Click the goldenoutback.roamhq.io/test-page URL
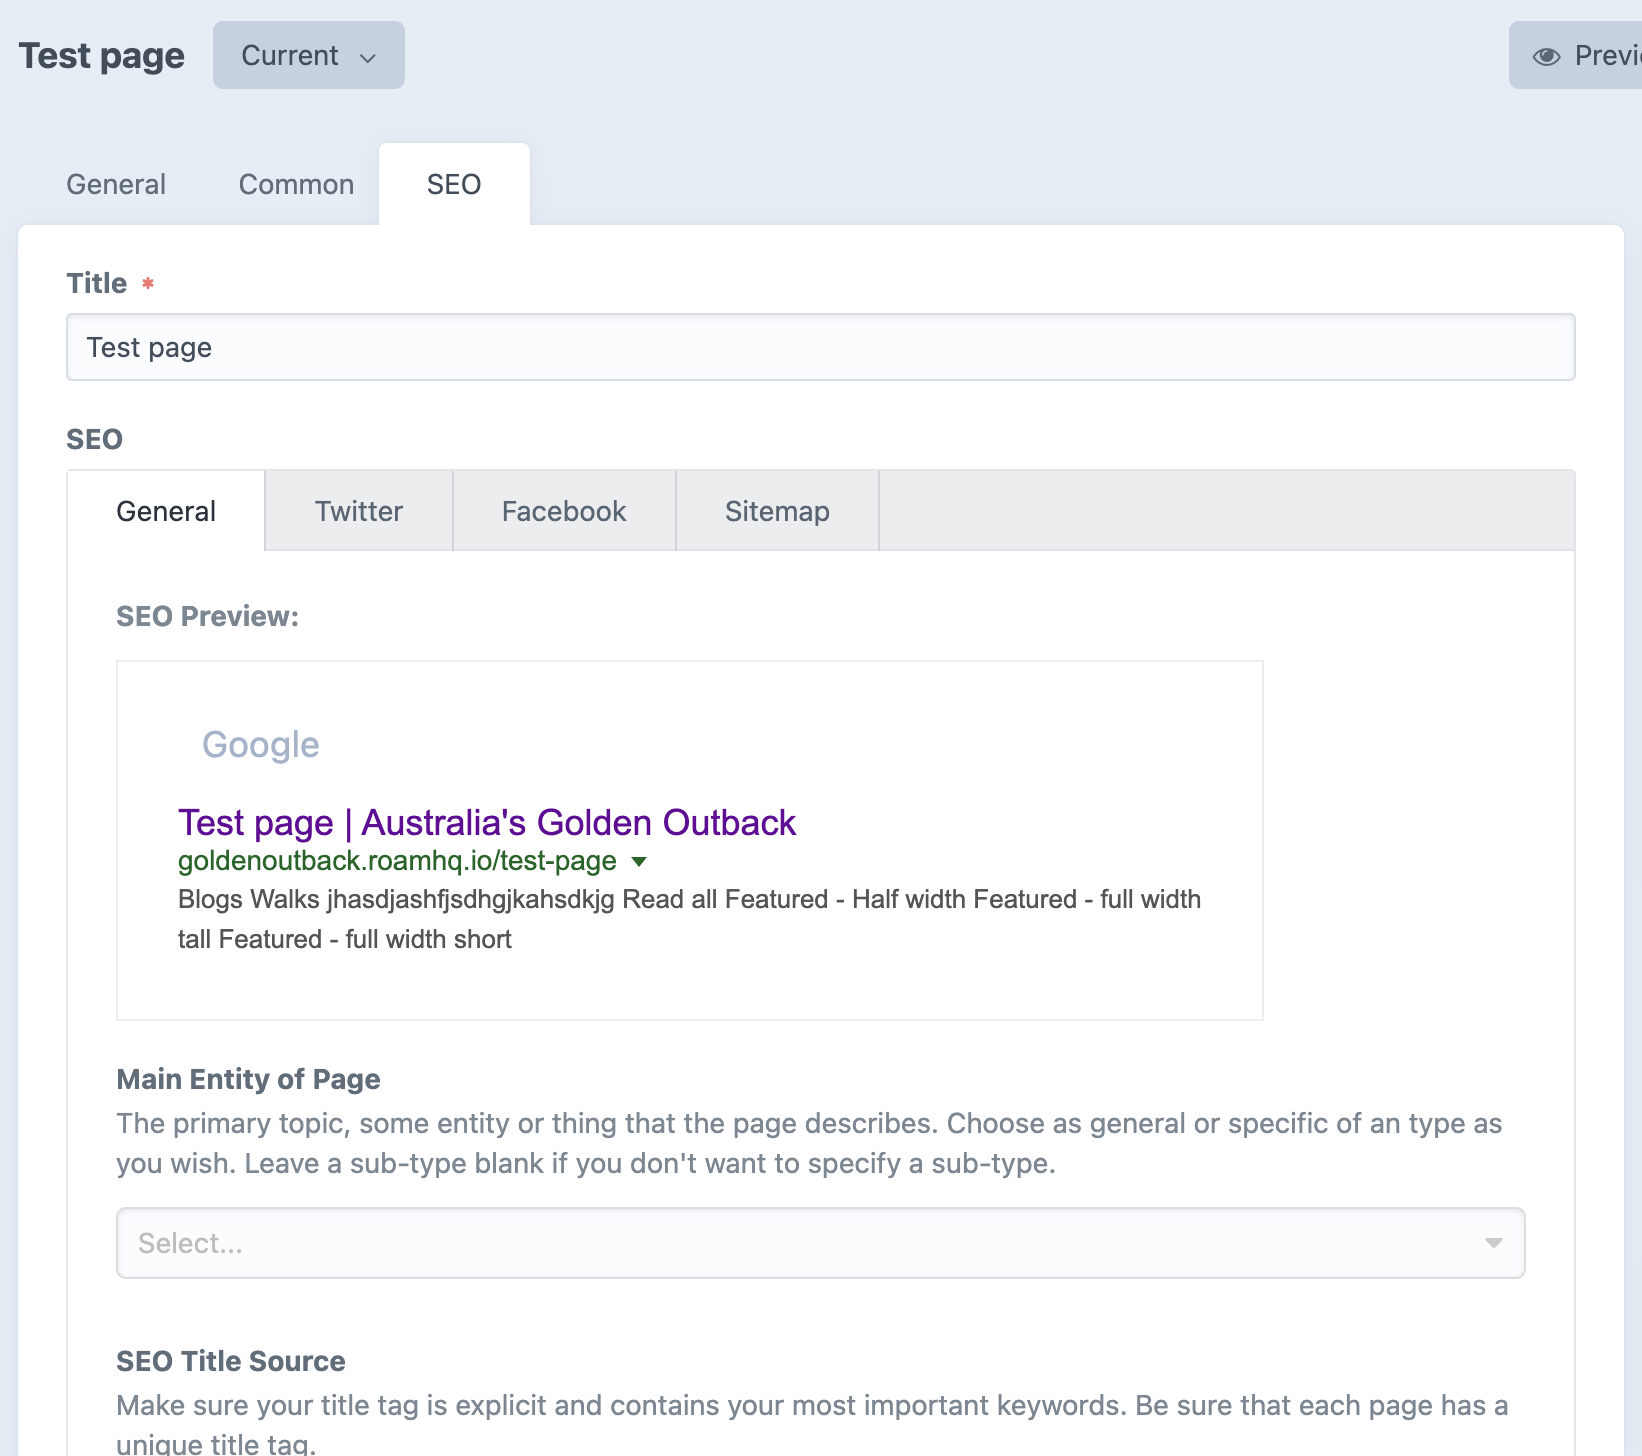Screen dimensions: 1642x1456 (x=397, y=861)
